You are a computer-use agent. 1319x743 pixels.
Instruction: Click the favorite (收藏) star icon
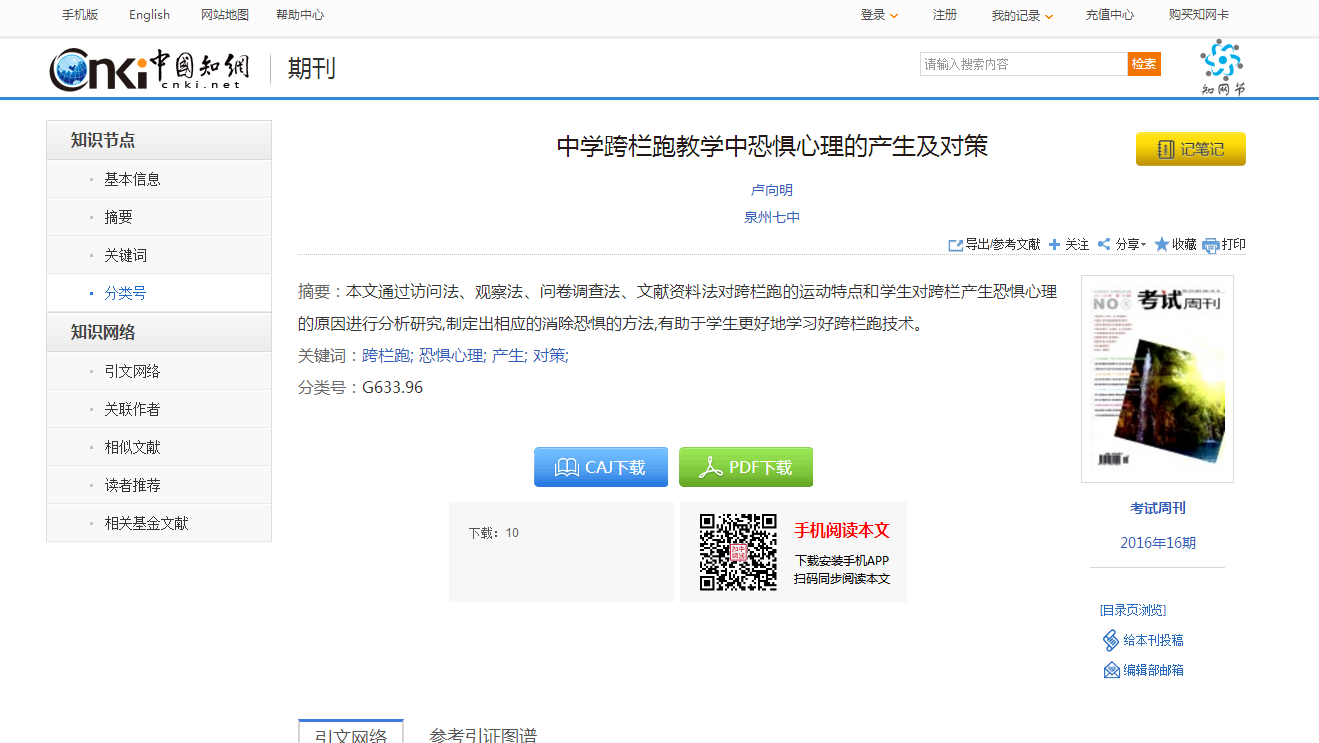1161,244
